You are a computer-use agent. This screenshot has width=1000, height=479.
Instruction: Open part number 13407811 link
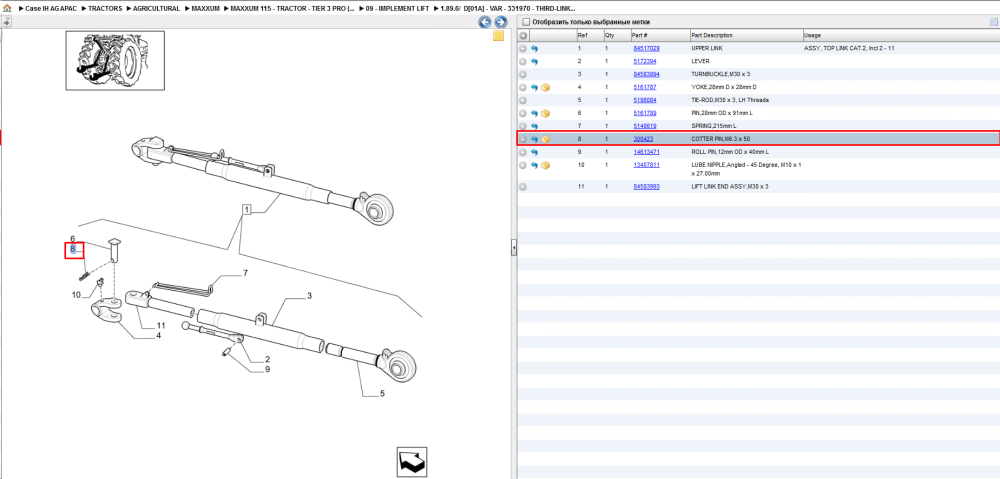click(646, 165)
